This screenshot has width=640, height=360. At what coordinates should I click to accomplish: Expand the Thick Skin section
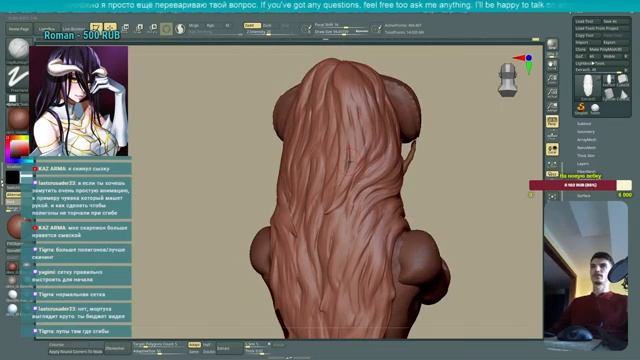(586, 156)
